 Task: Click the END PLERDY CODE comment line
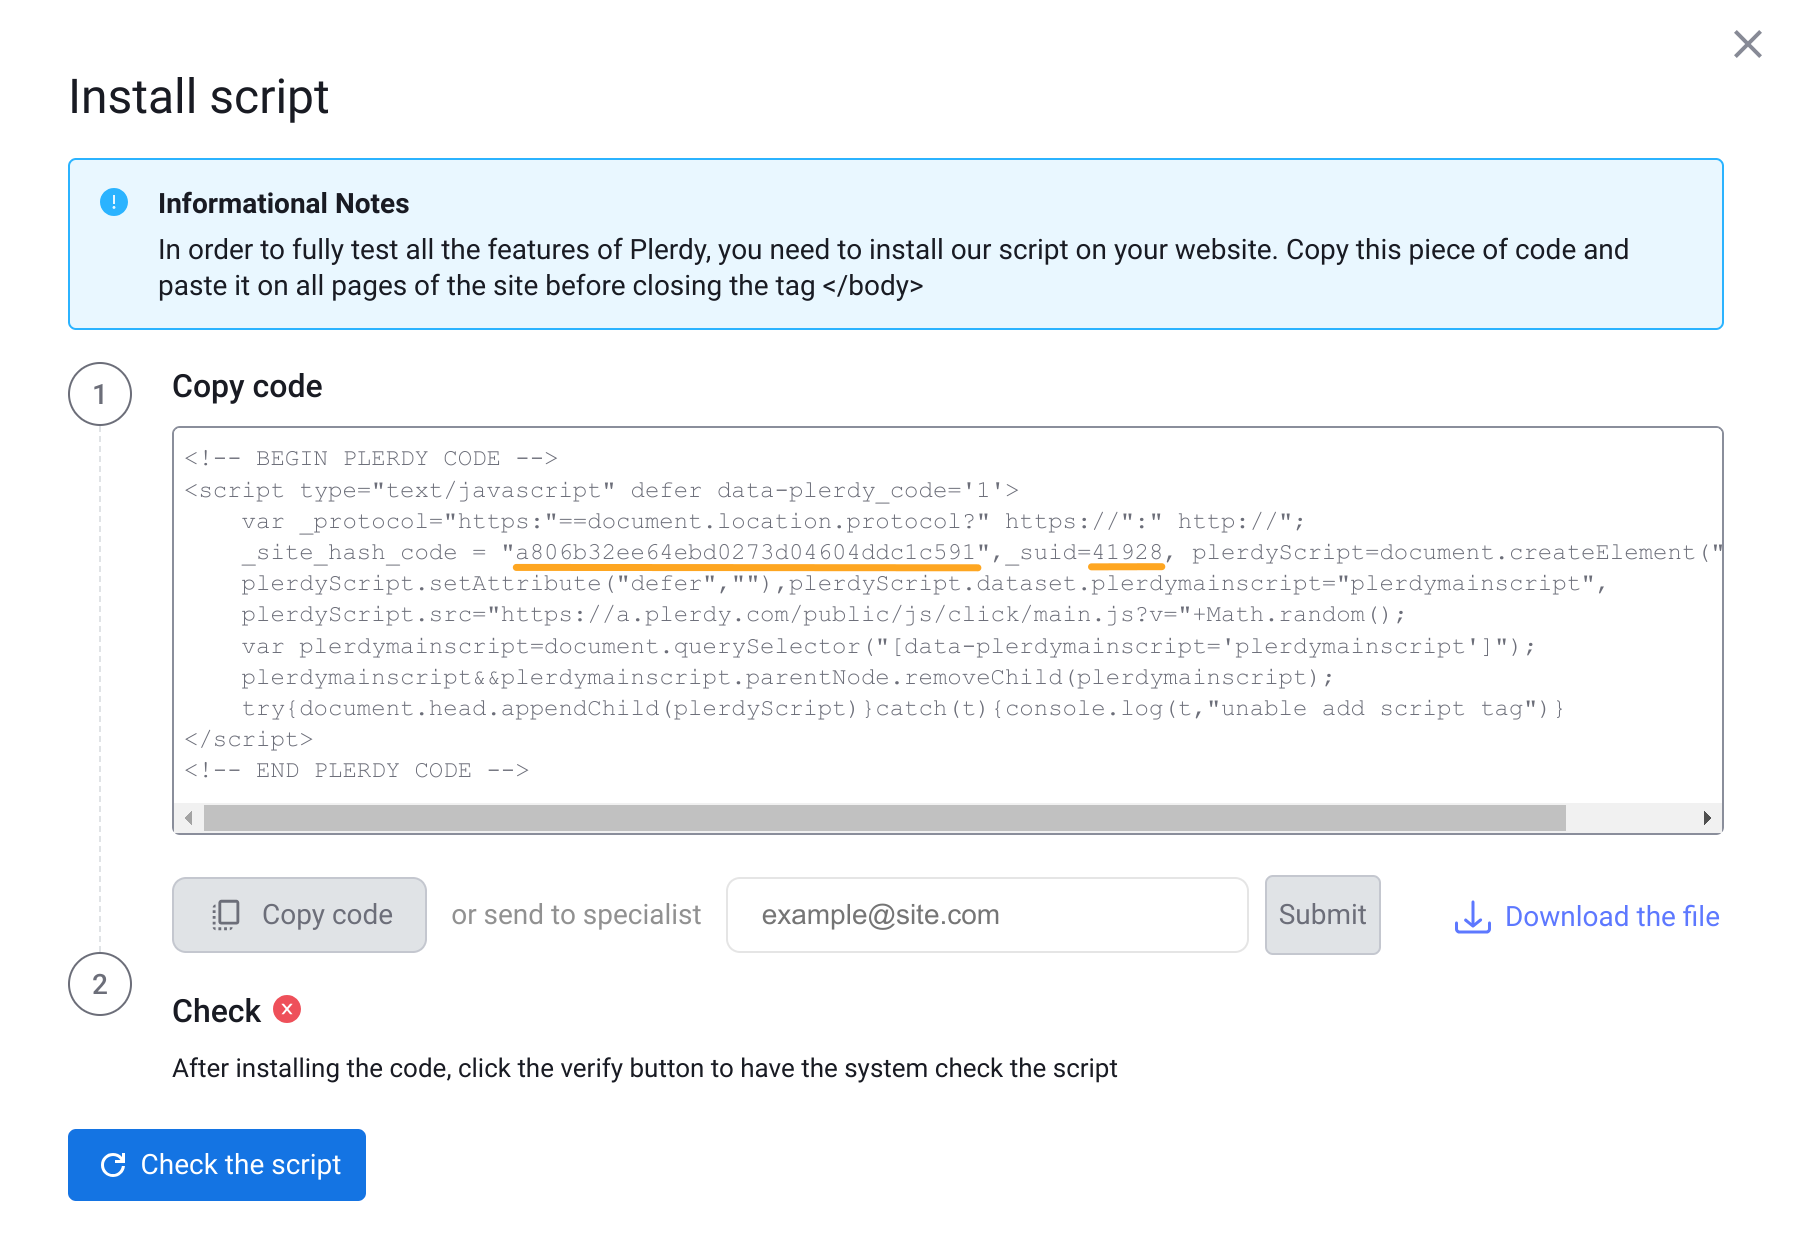(x=357, y=770)
